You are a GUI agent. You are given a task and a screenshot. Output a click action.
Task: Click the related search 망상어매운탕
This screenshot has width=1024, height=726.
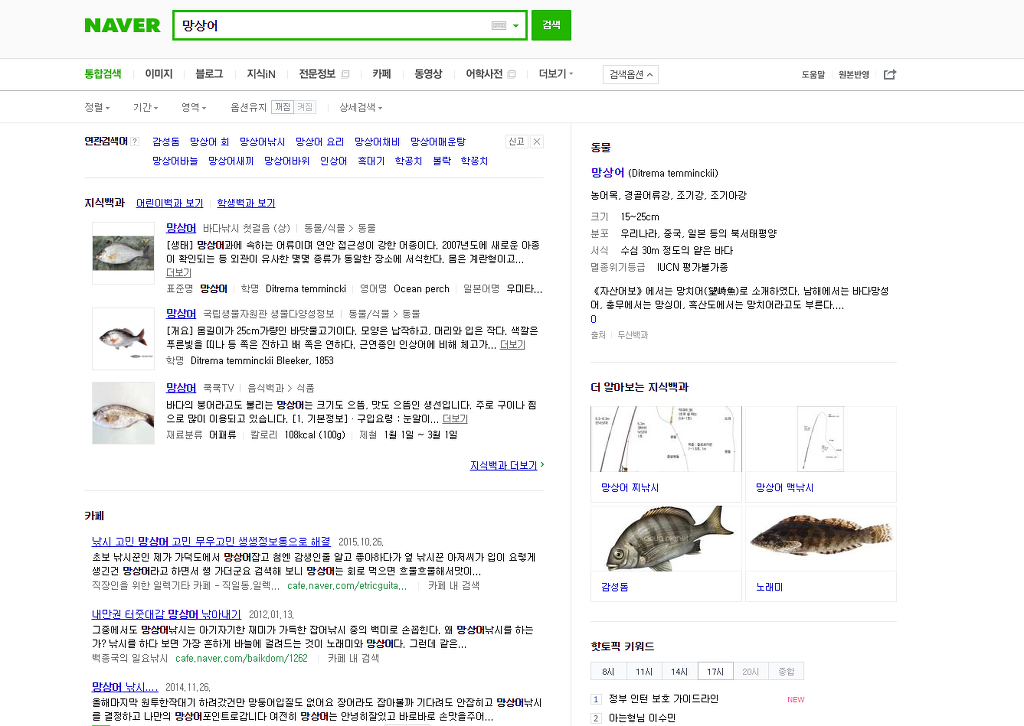click(x=438, y=142)
